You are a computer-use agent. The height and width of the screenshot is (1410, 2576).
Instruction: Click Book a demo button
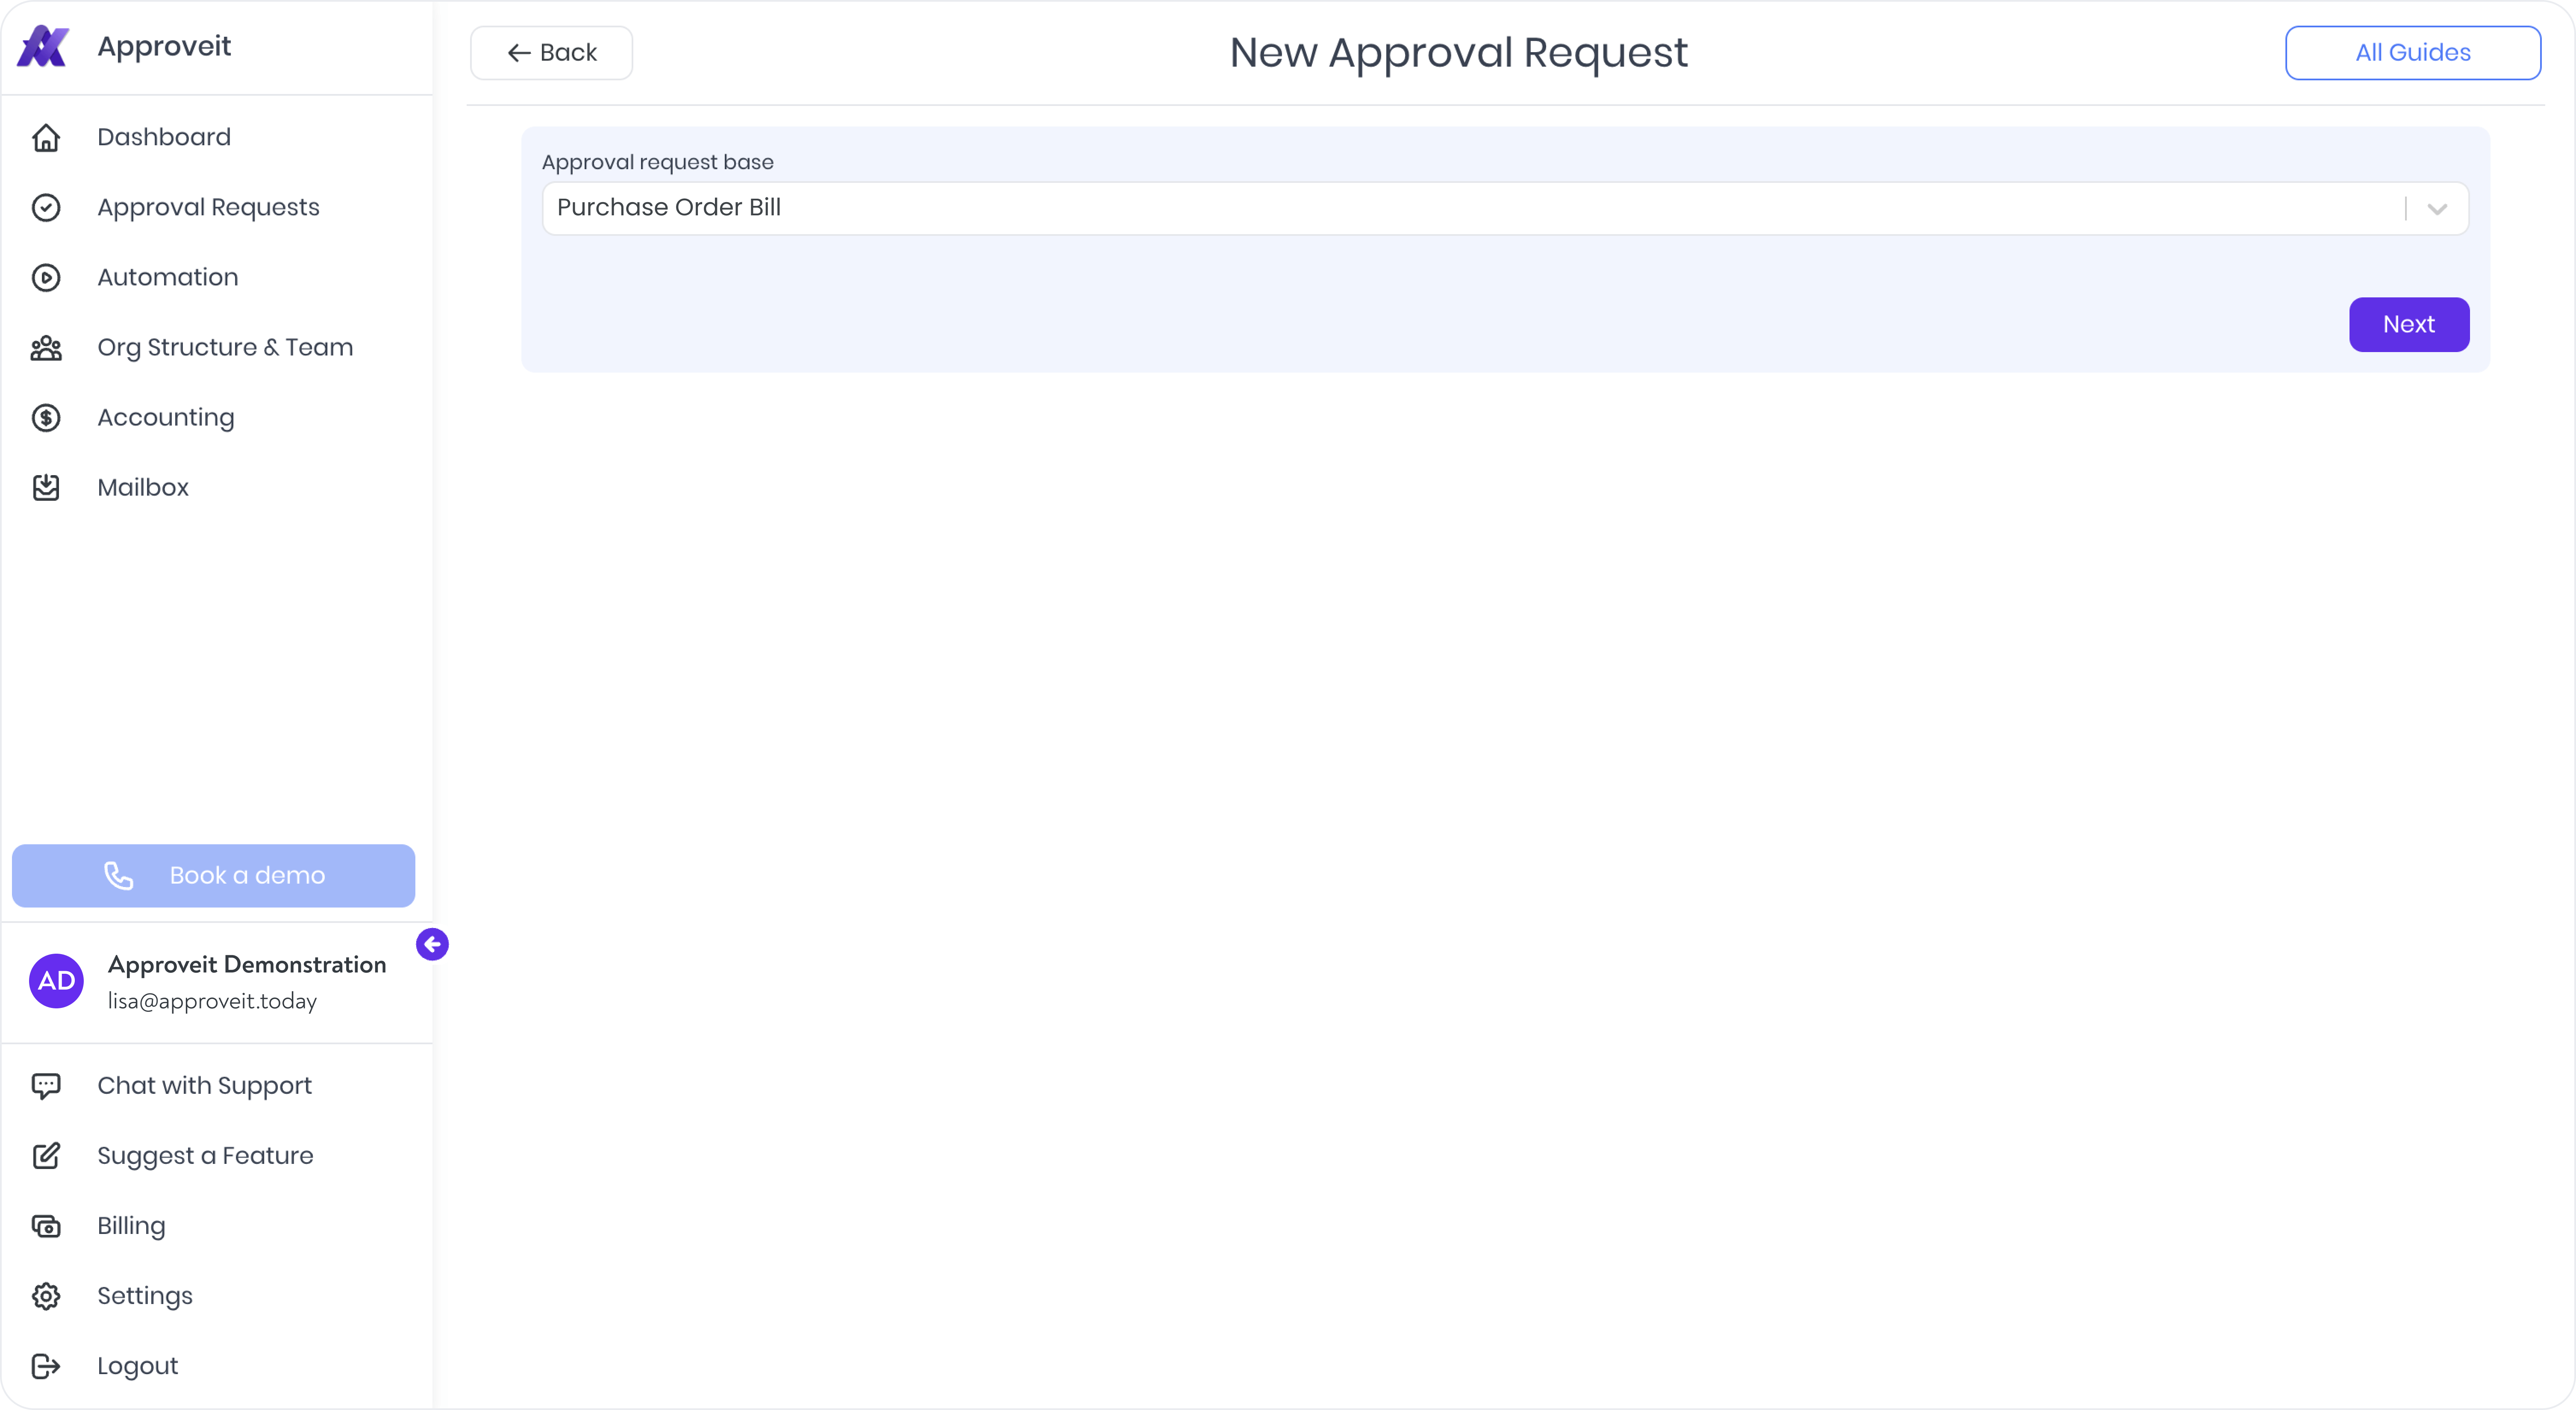(213, 875)
